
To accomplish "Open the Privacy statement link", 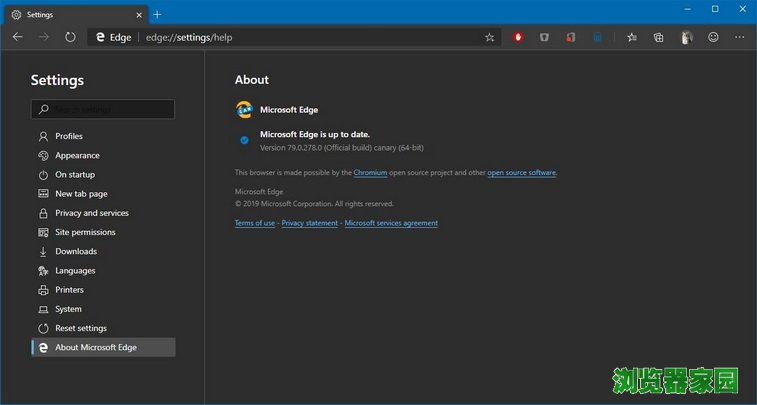I will [x=310, y=223].
